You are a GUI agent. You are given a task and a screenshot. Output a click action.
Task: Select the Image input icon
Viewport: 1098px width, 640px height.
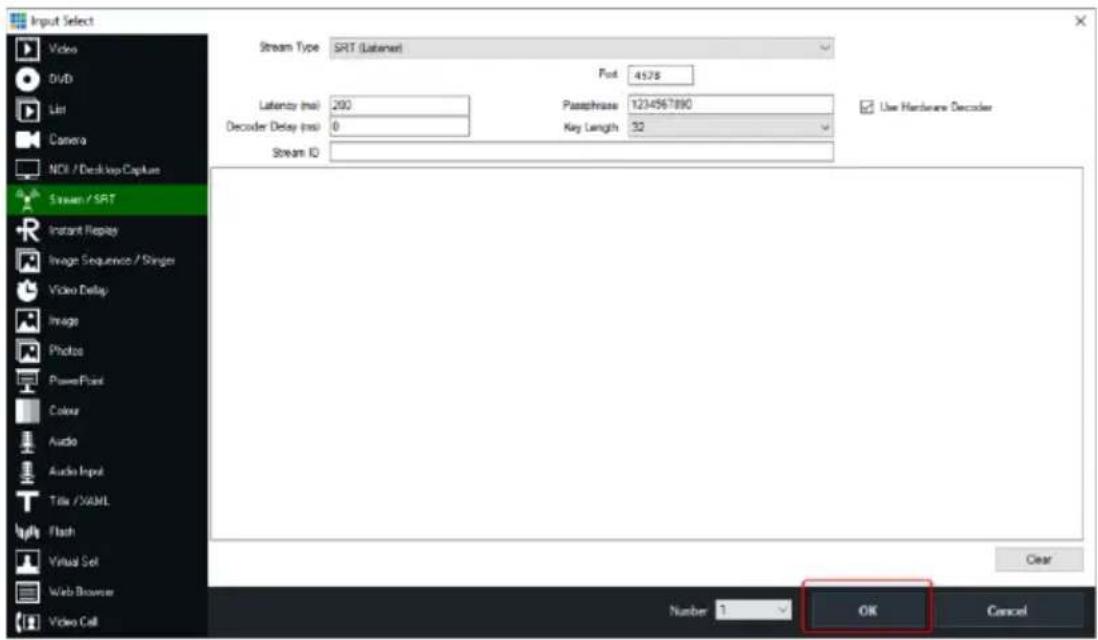(x=27, y=321)
